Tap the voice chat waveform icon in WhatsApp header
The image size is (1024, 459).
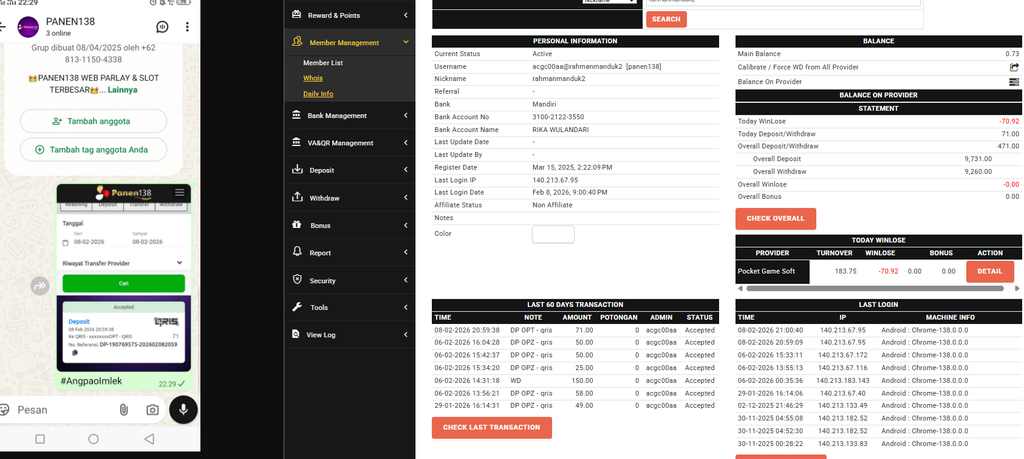coord(163,27)
